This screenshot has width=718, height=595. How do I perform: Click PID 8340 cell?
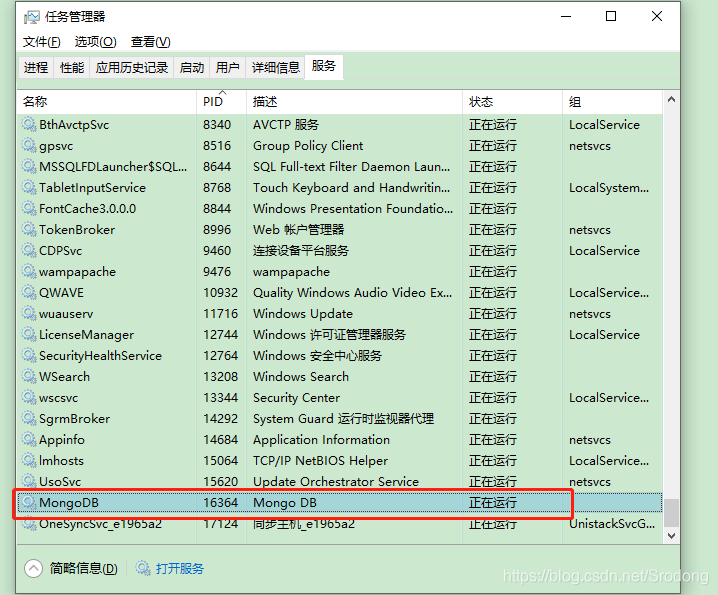217,125
